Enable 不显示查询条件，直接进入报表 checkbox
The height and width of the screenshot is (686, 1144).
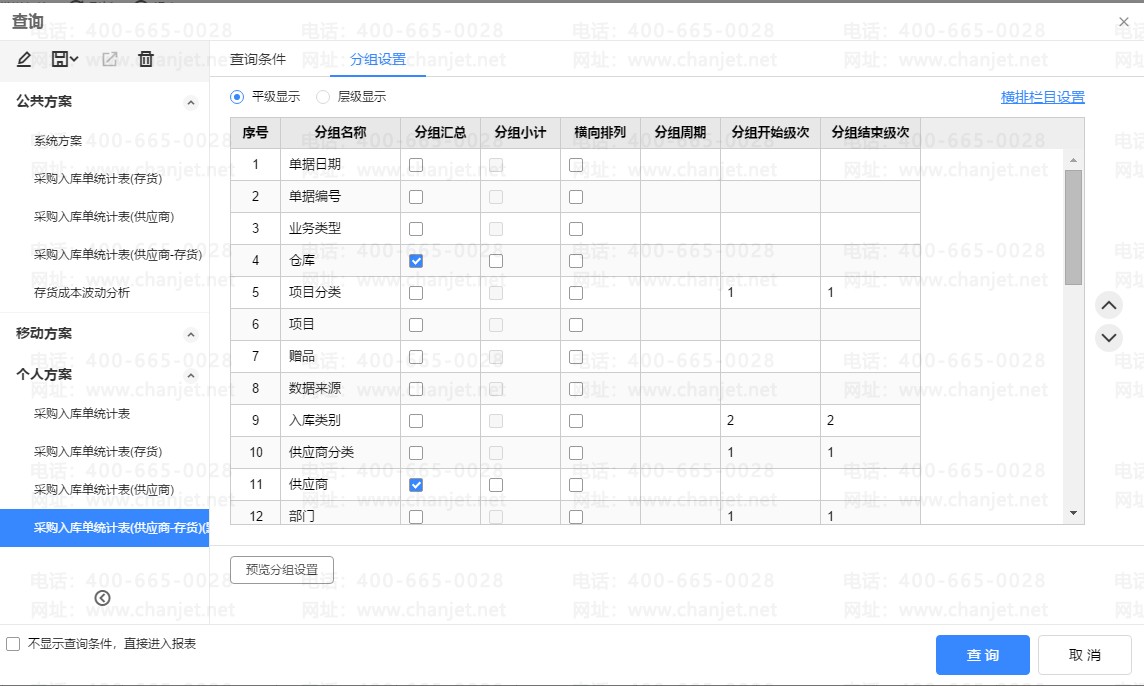[x=13, y=644]
